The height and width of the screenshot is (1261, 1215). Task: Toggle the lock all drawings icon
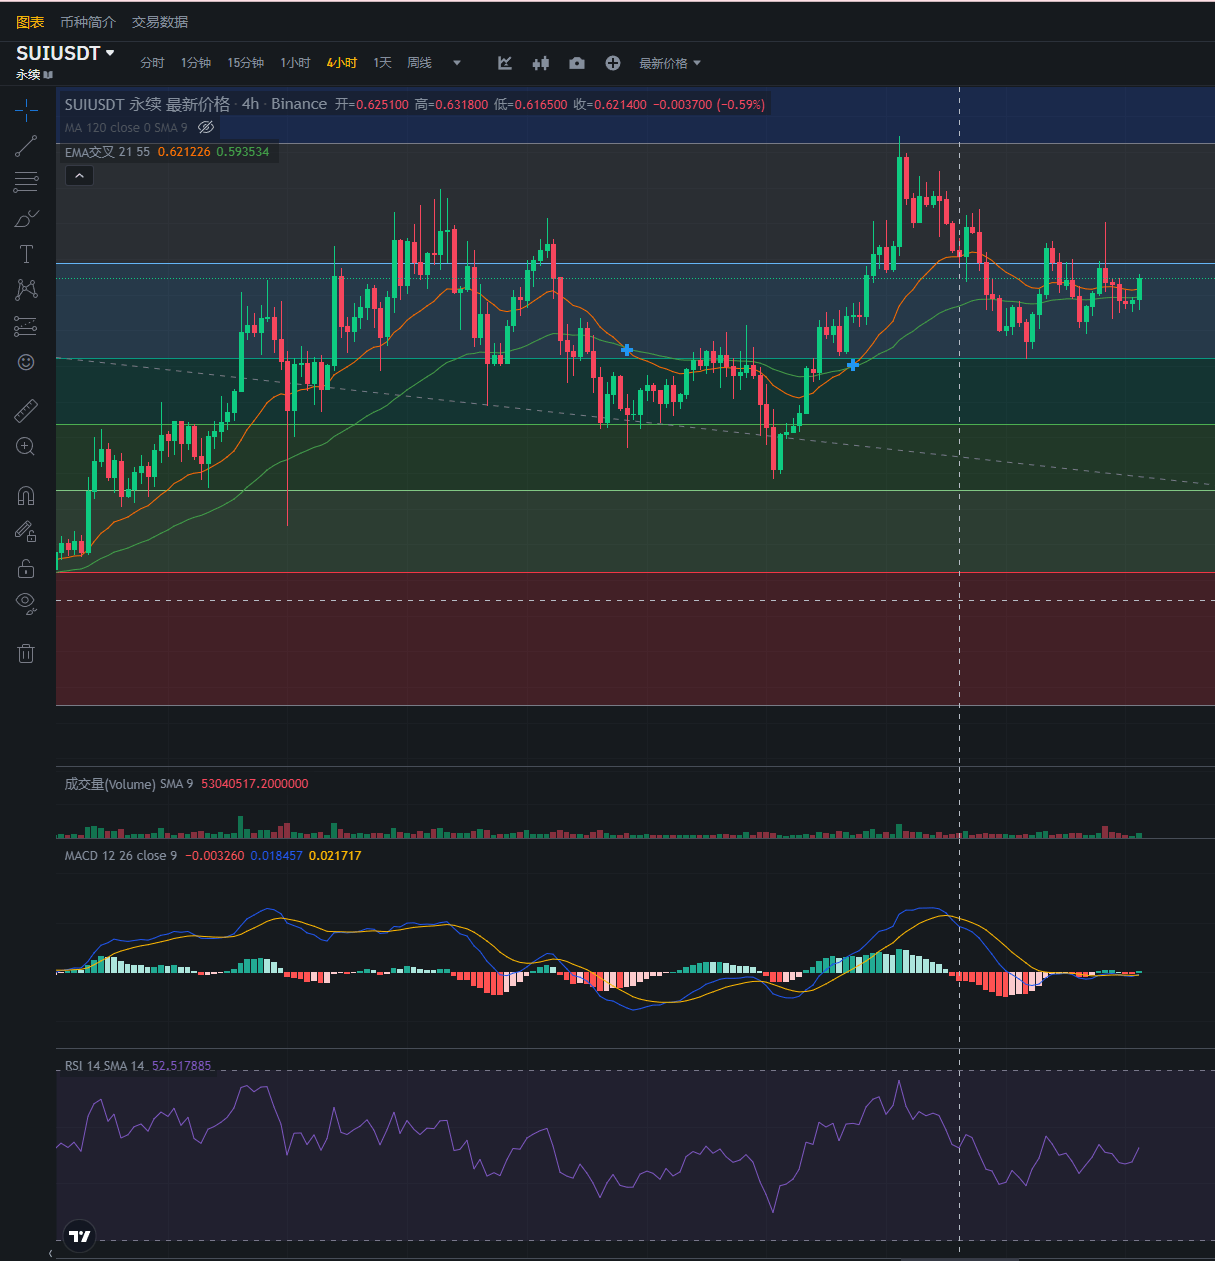[x=26, y=568]
